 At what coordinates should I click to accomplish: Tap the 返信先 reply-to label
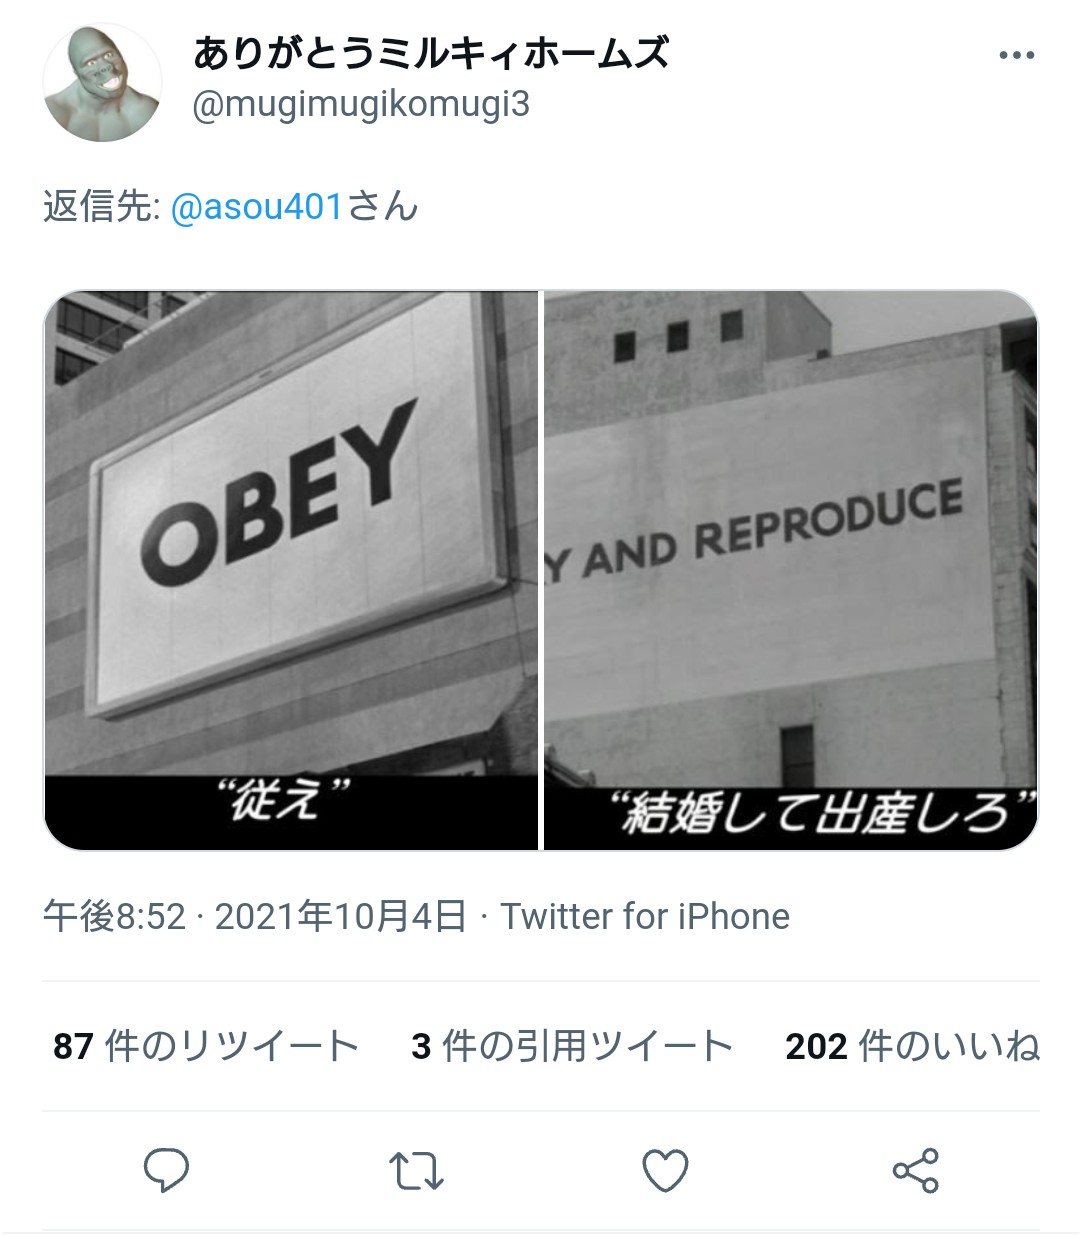coord(102,207)
